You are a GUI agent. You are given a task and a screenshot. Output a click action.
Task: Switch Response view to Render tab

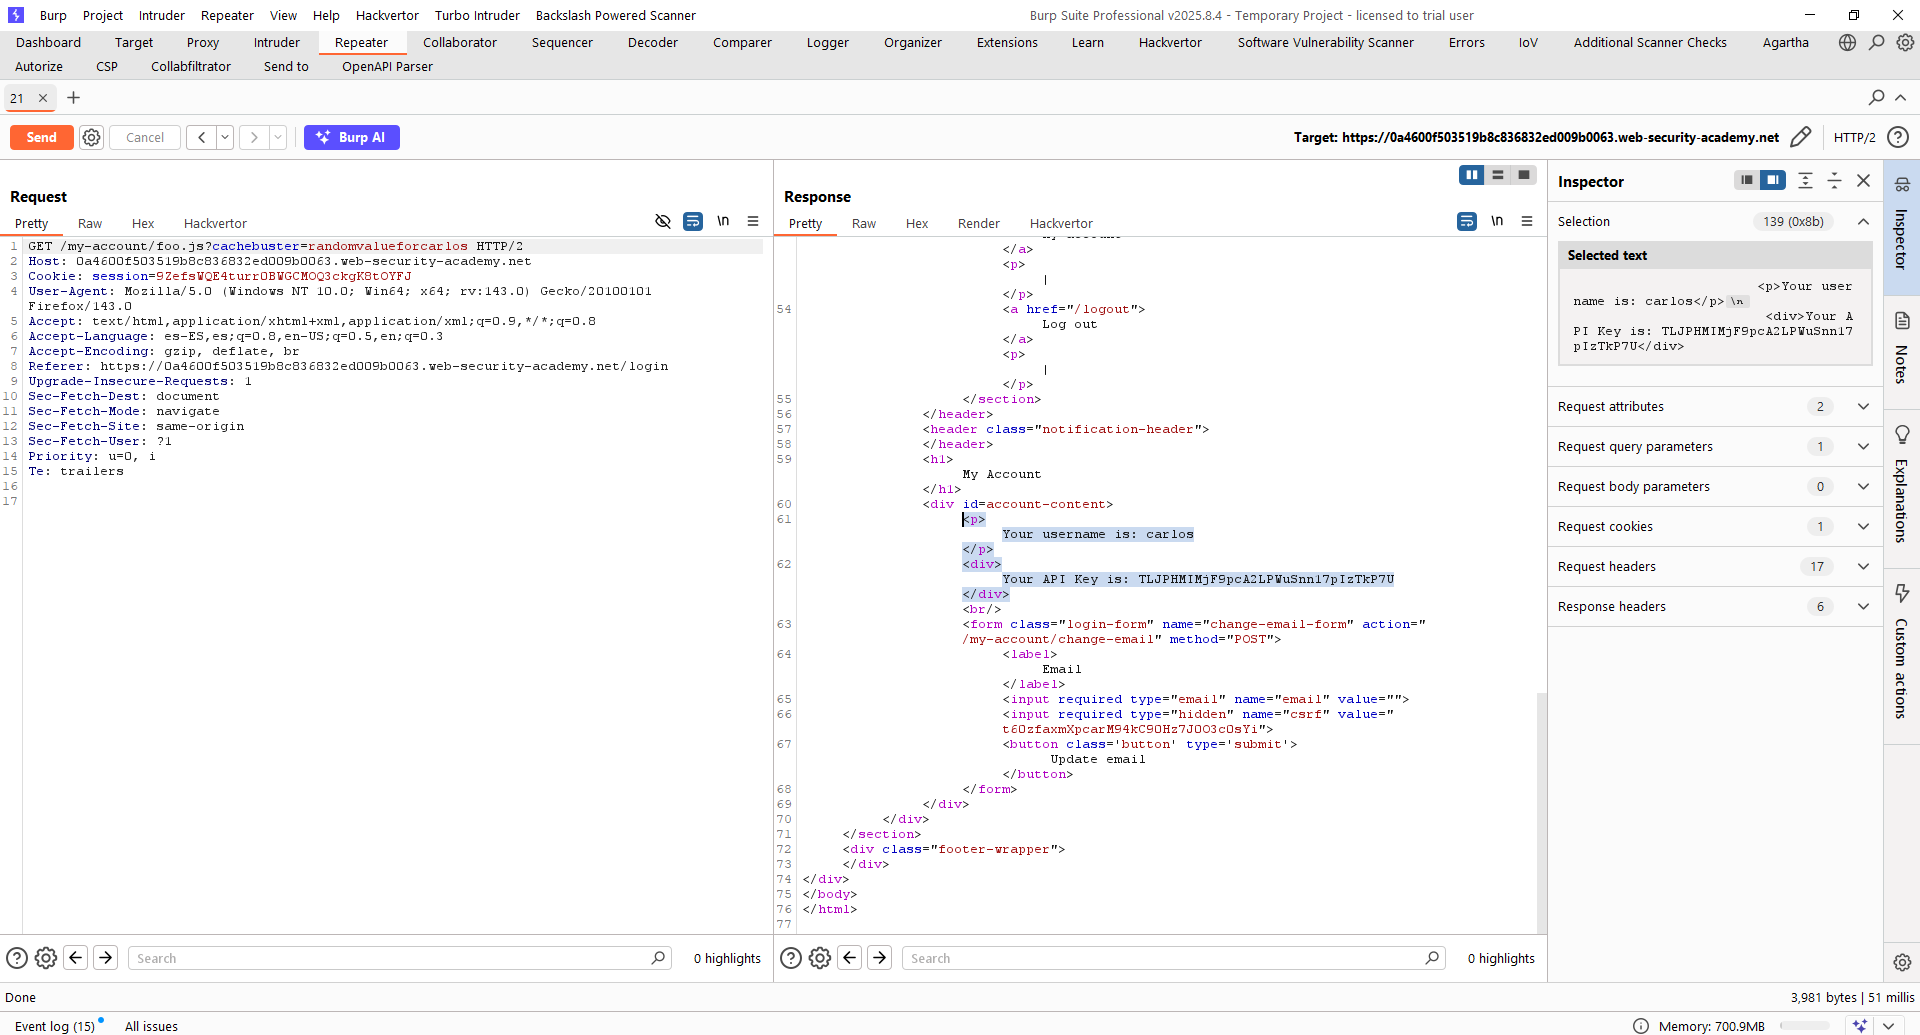coord(978,223)
